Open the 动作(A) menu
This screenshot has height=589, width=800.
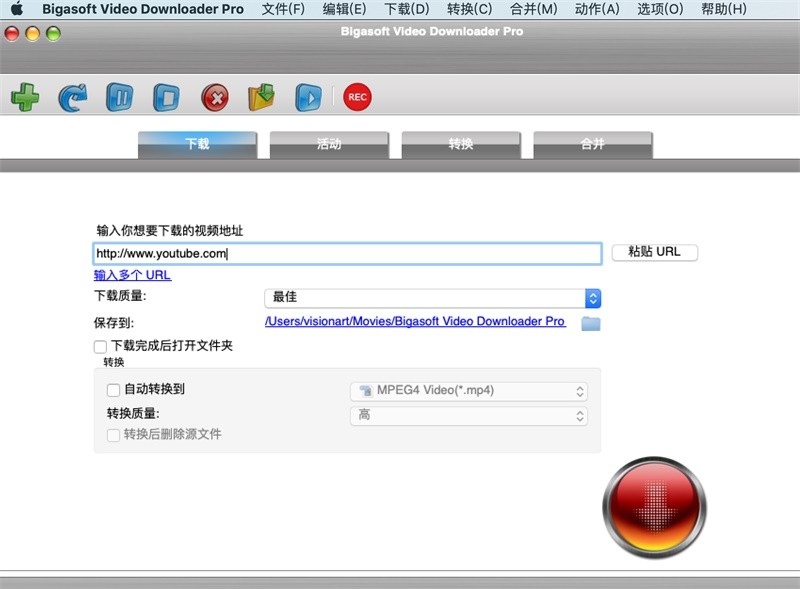click(597, 9)
